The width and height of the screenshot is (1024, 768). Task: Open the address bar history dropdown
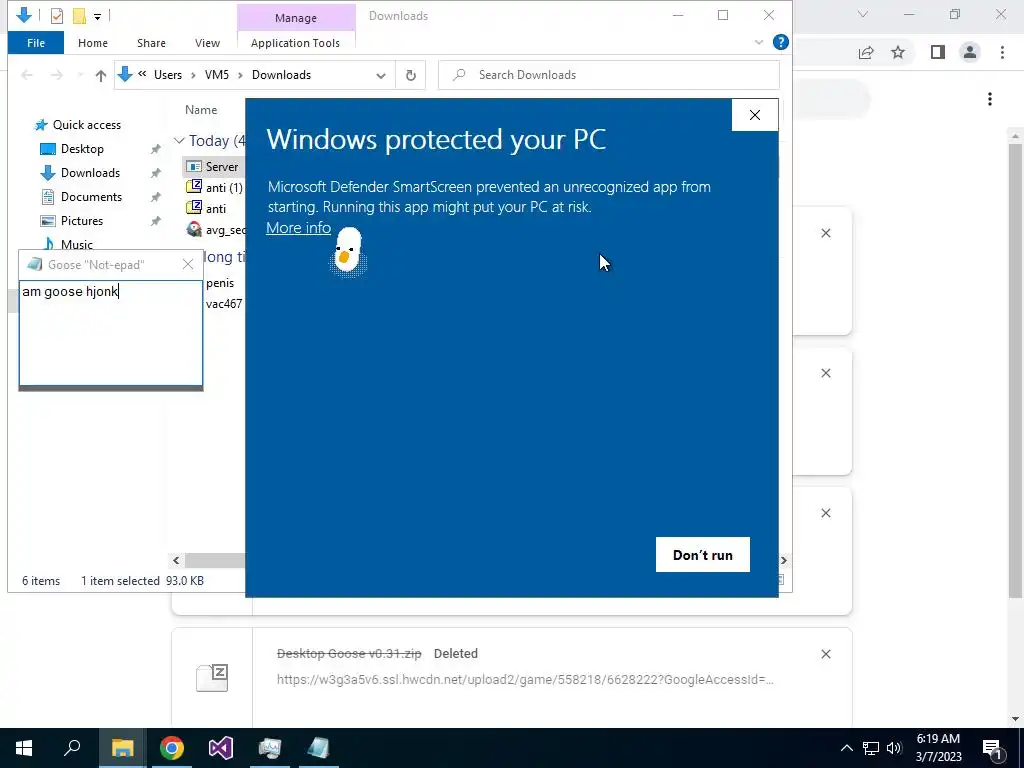point(381,75)
